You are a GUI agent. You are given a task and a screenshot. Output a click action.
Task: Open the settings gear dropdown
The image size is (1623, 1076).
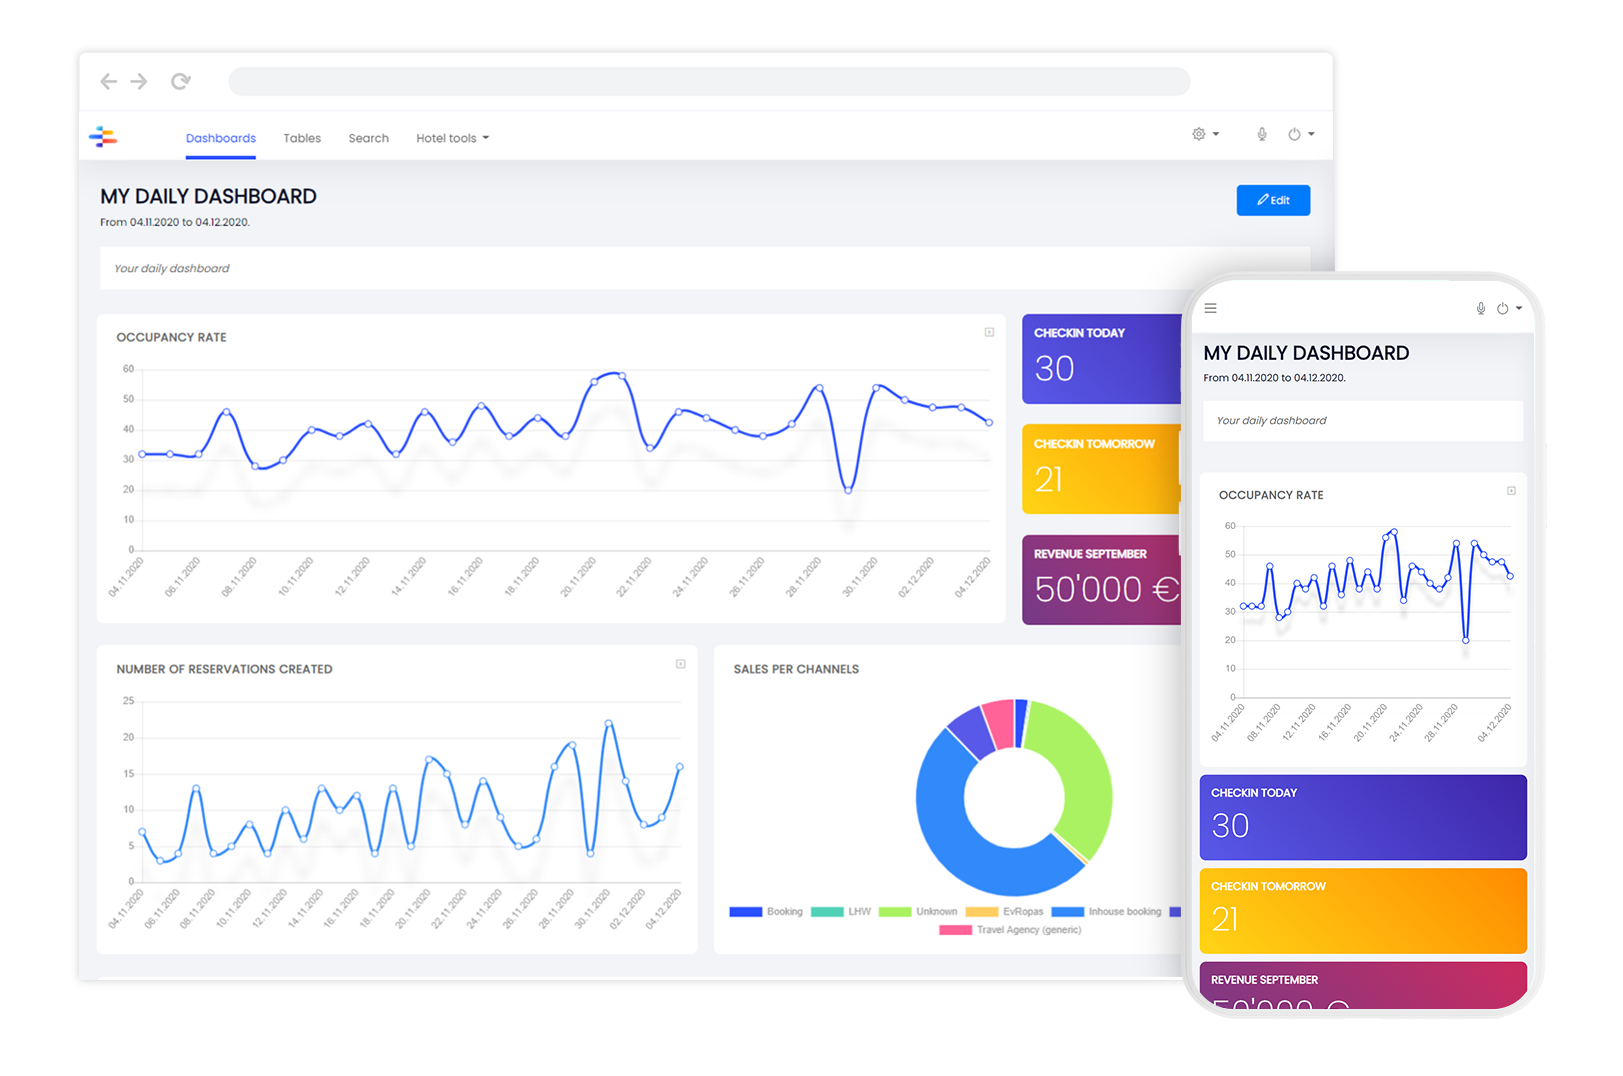1204,134
